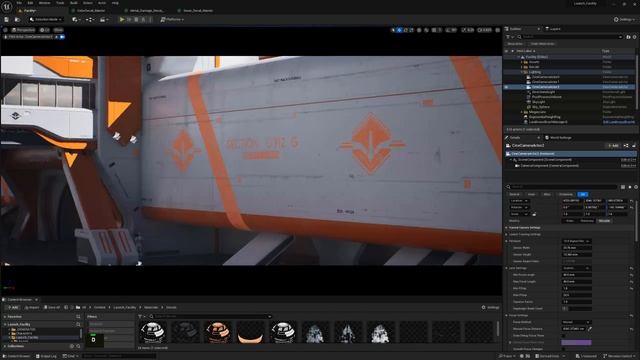This screenshot has width=640, height=360.
Task: Maximize the viewport with the corner icon
Action: tap(498, 30)
